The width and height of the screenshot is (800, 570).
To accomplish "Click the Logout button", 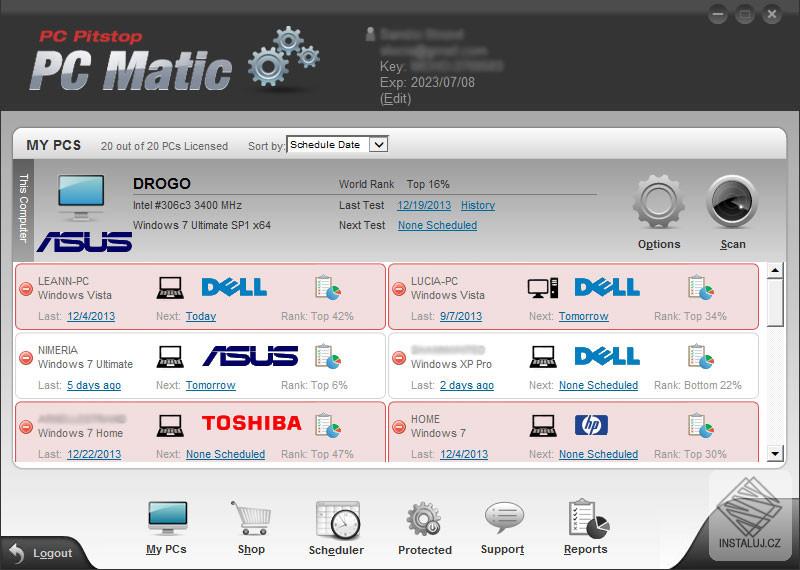I will pos(41,553).
